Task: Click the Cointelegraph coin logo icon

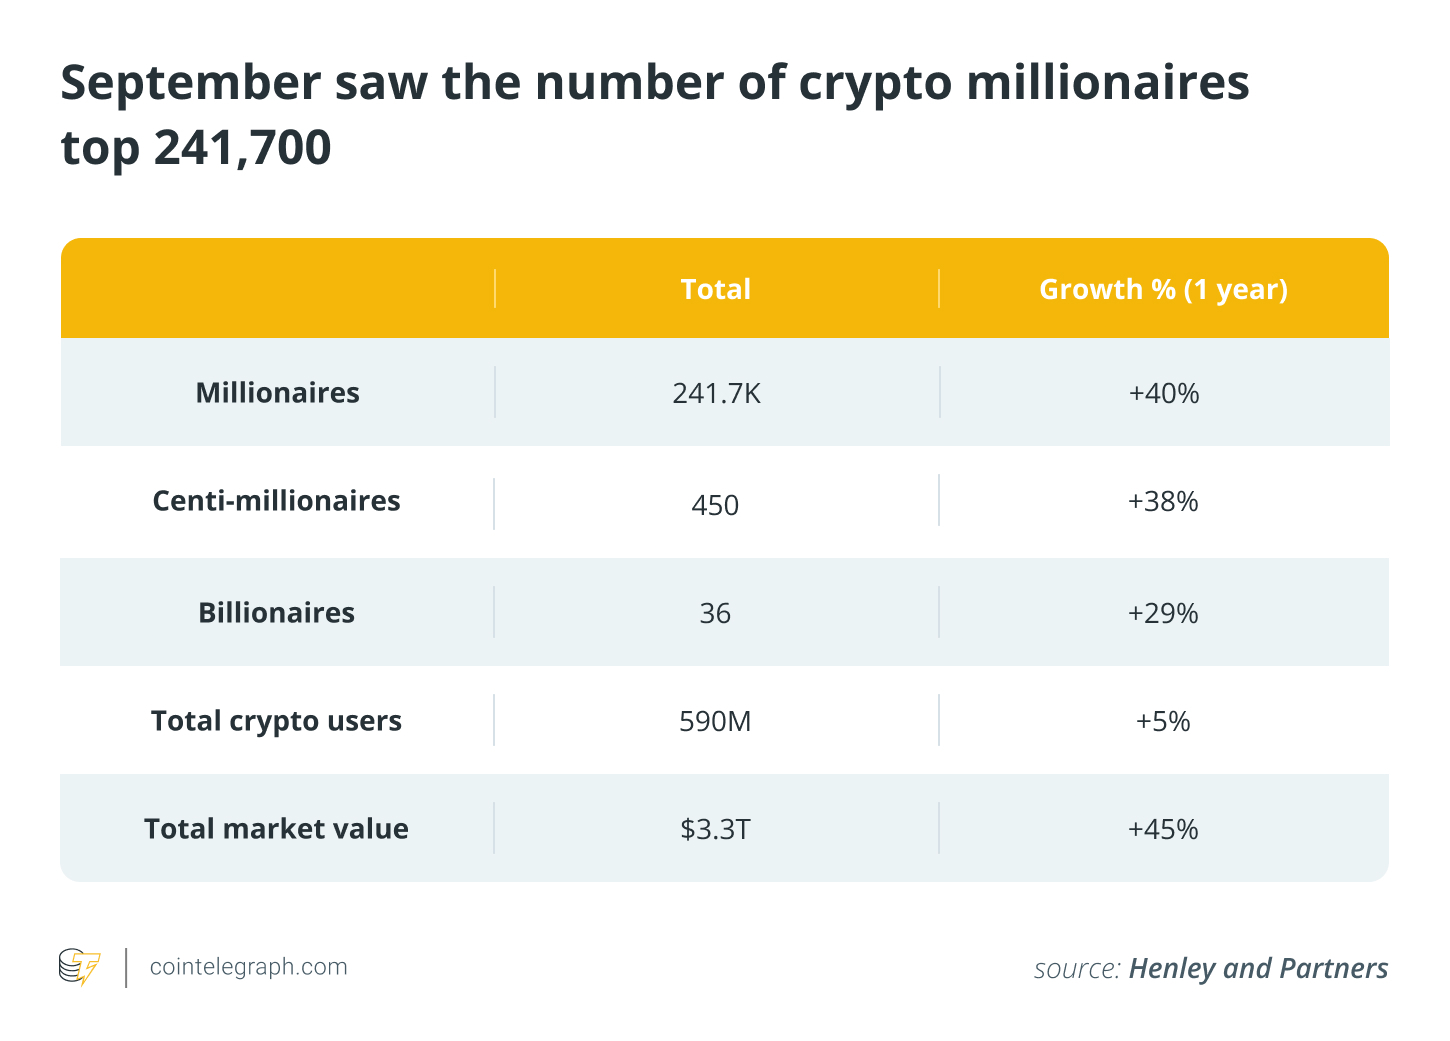Action: 79,967
